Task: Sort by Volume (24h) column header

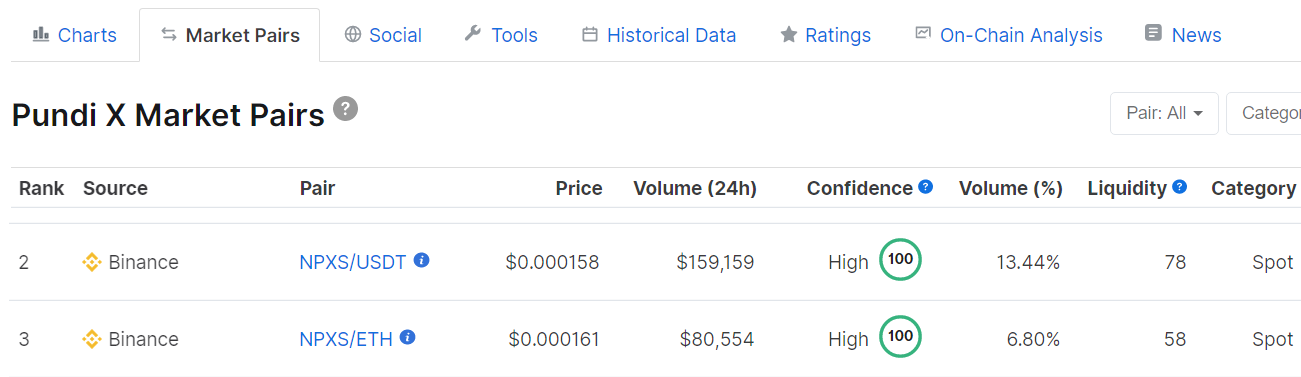Action: 695,188
